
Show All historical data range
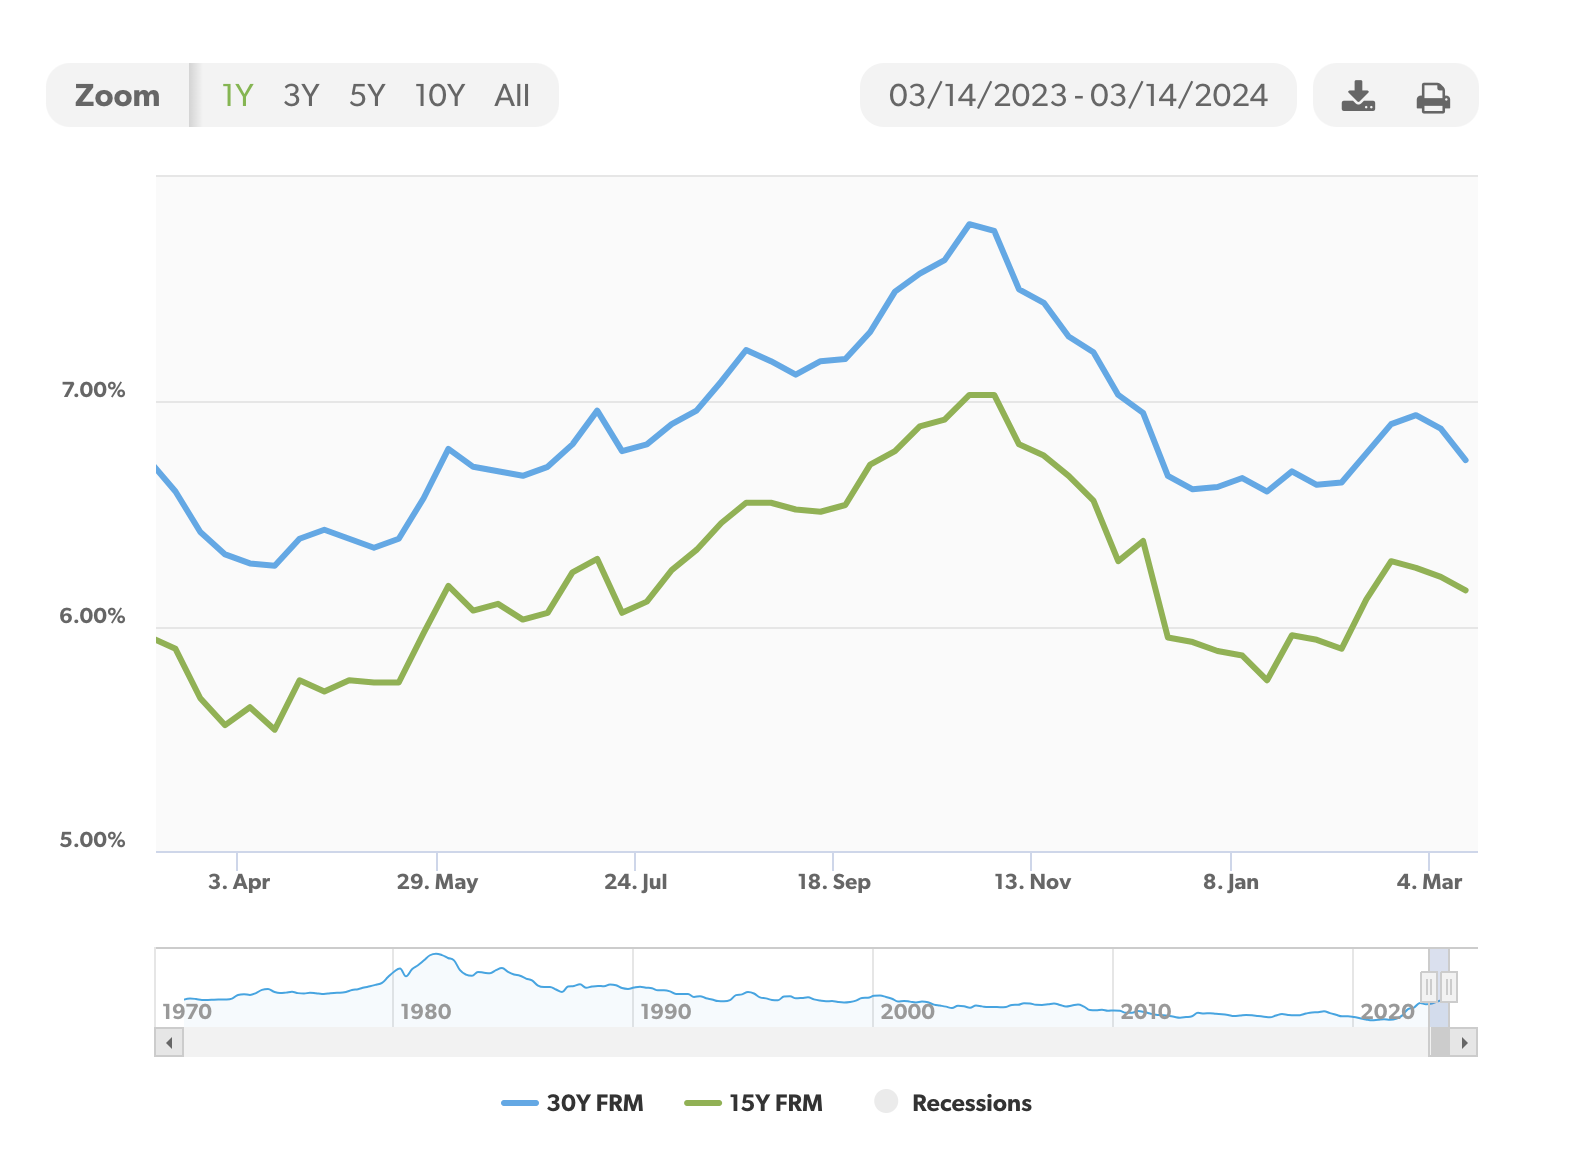click(x=512, y=95)
